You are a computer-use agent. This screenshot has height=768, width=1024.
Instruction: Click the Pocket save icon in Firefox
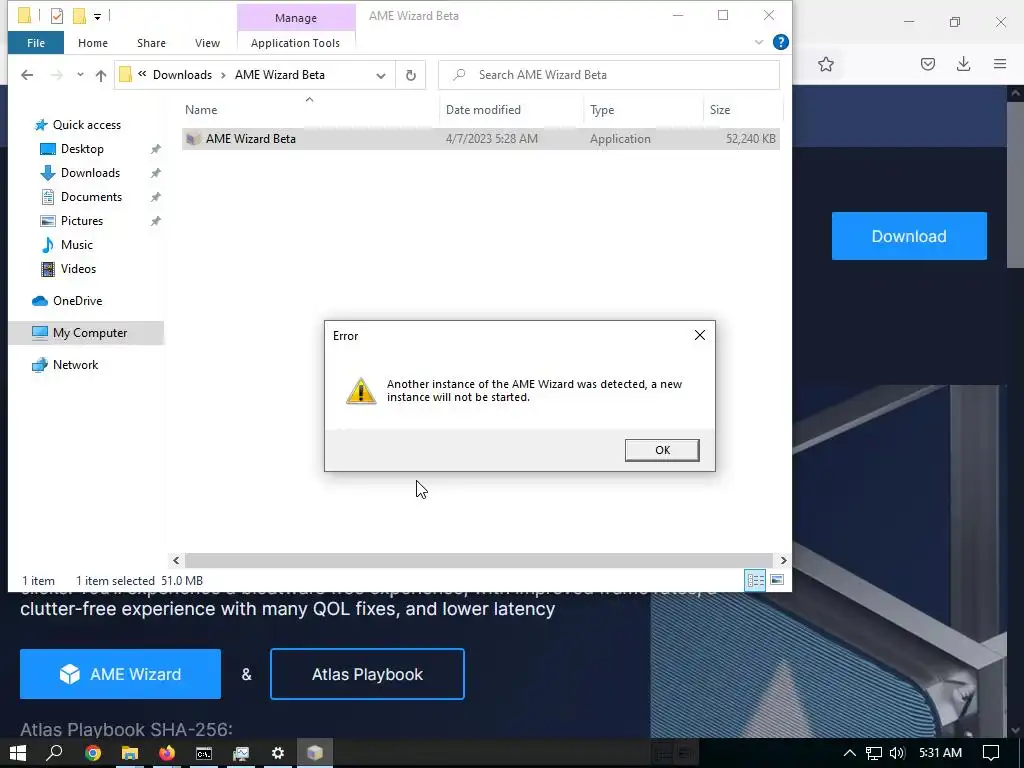click(928, 64)
